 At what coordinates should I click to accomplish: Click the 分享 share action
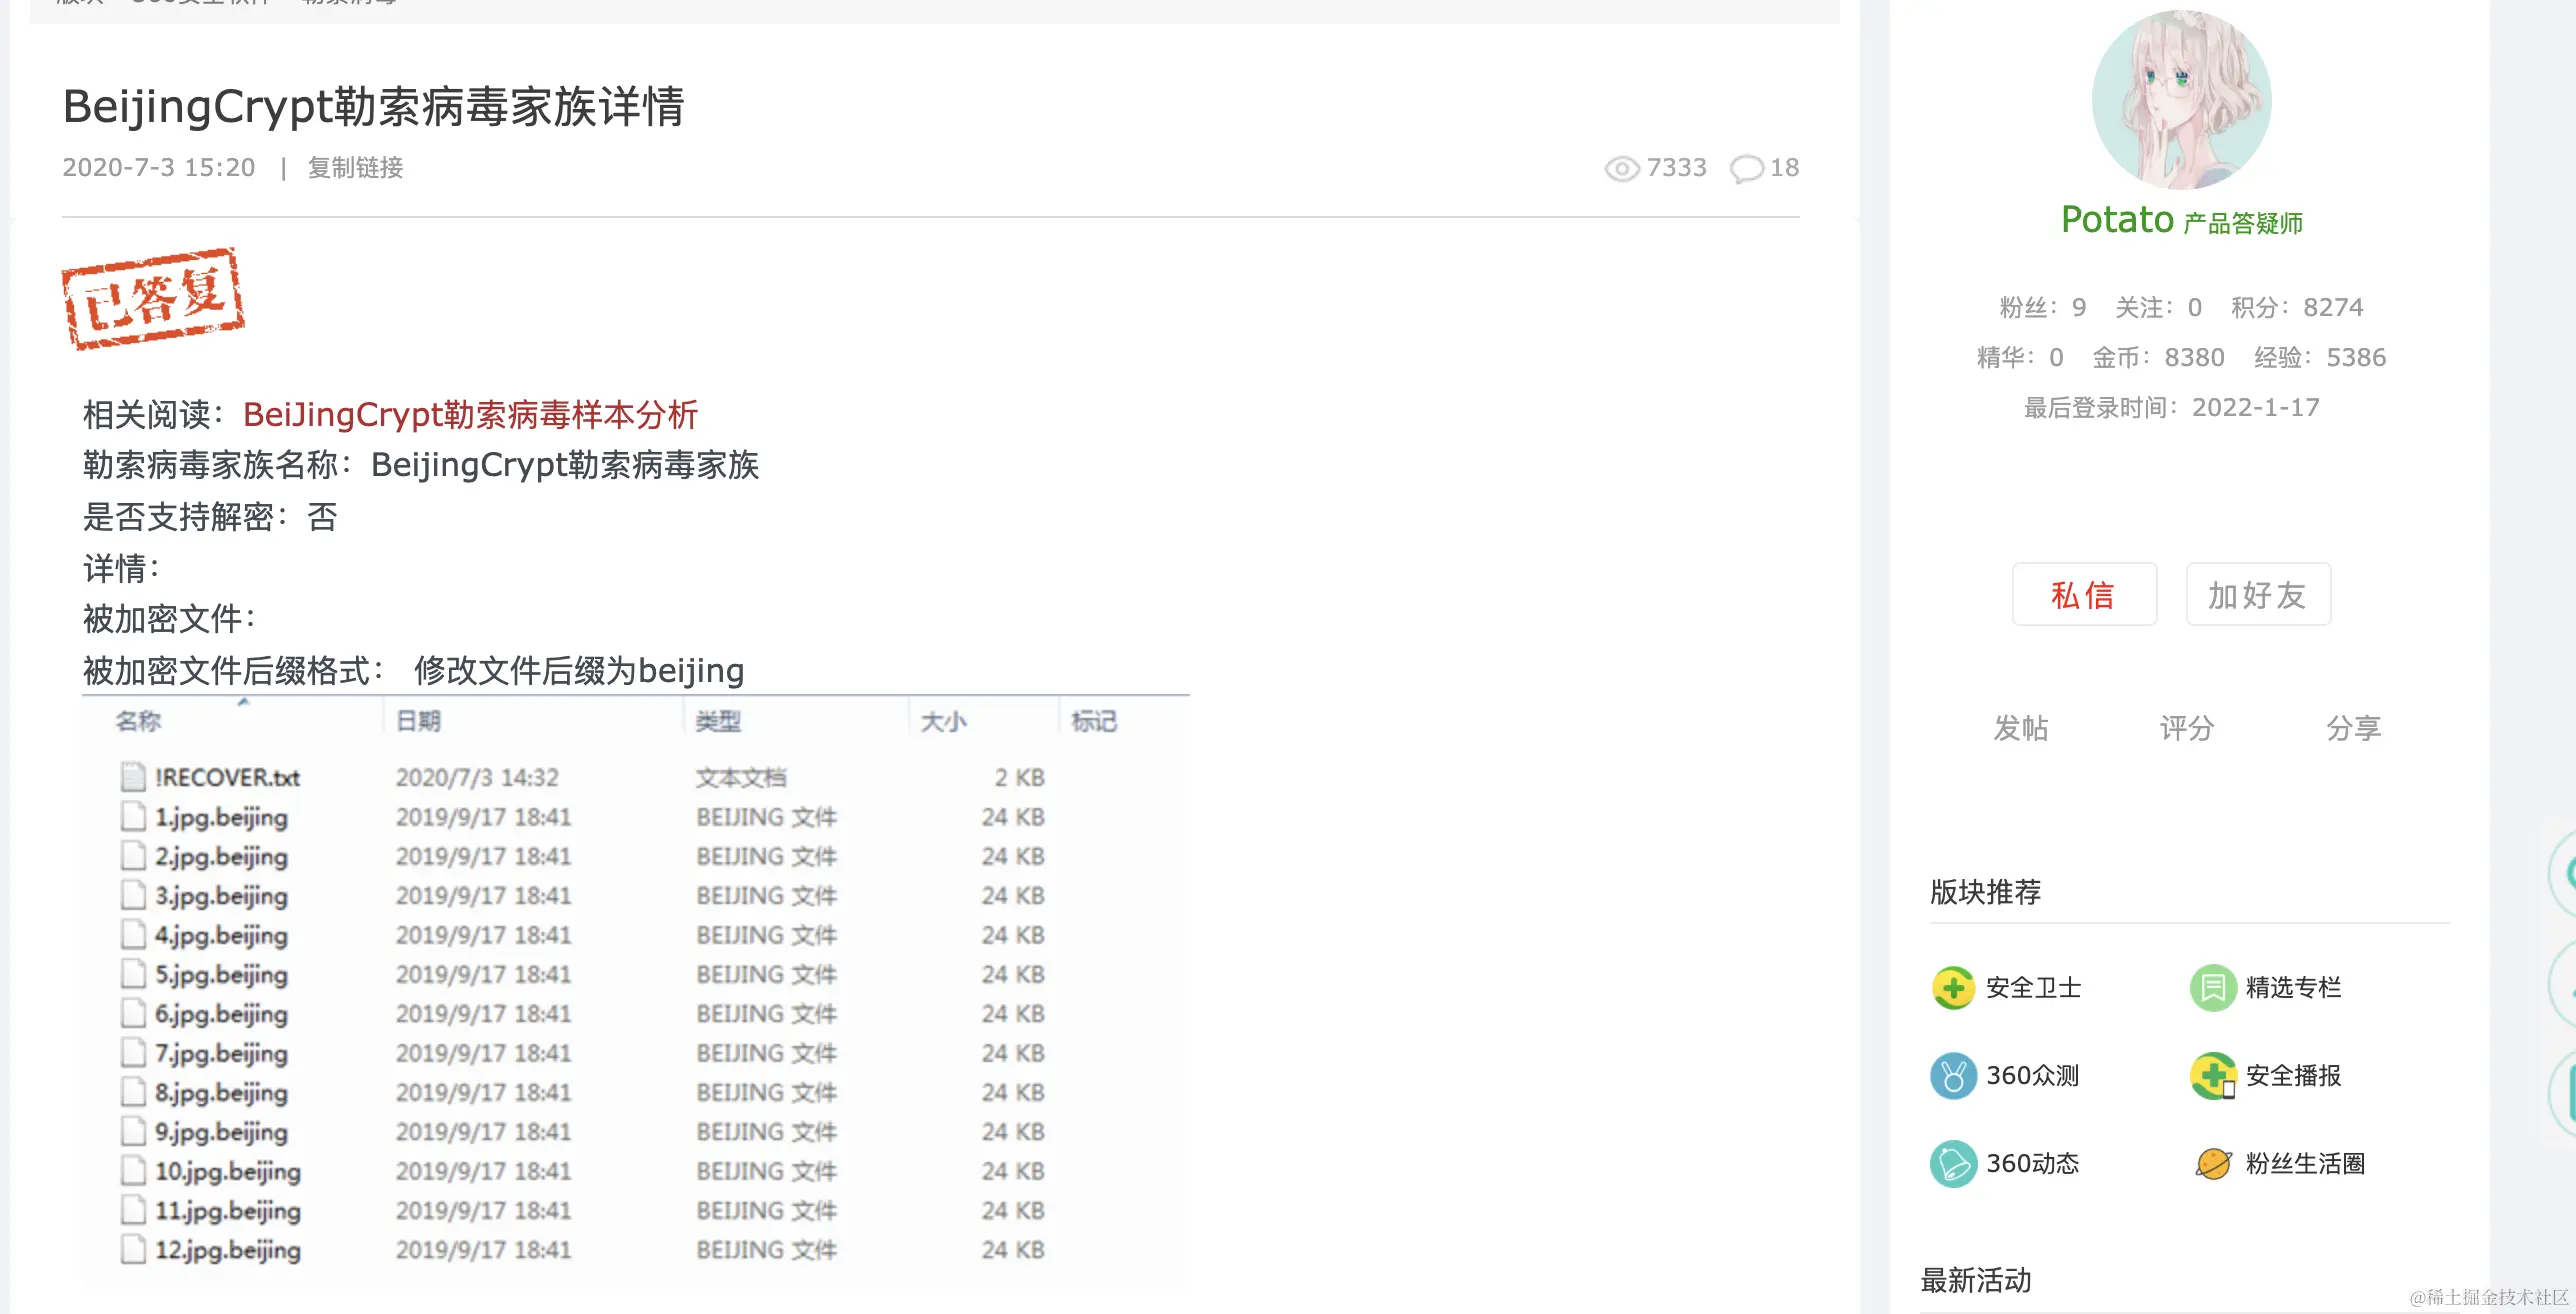point(2354,728)
